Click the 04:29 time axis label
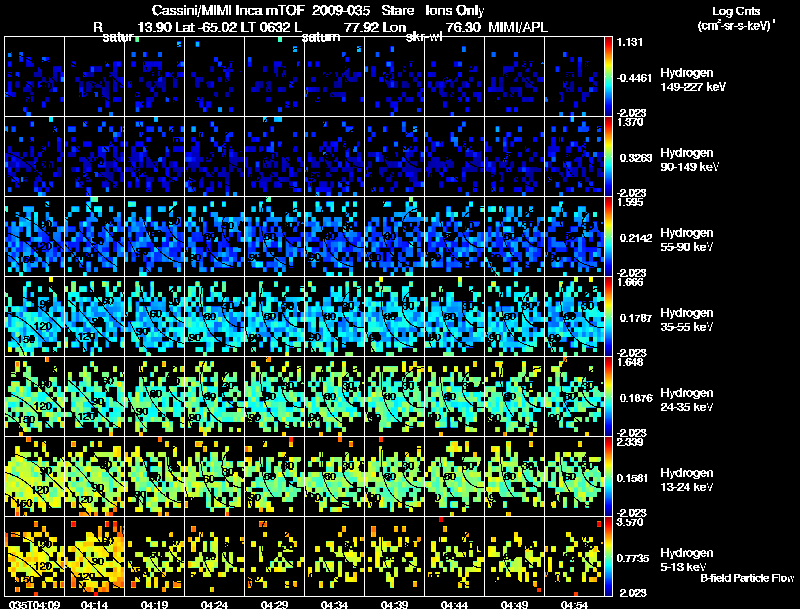The image size is (800, 609). coord(274,605)
